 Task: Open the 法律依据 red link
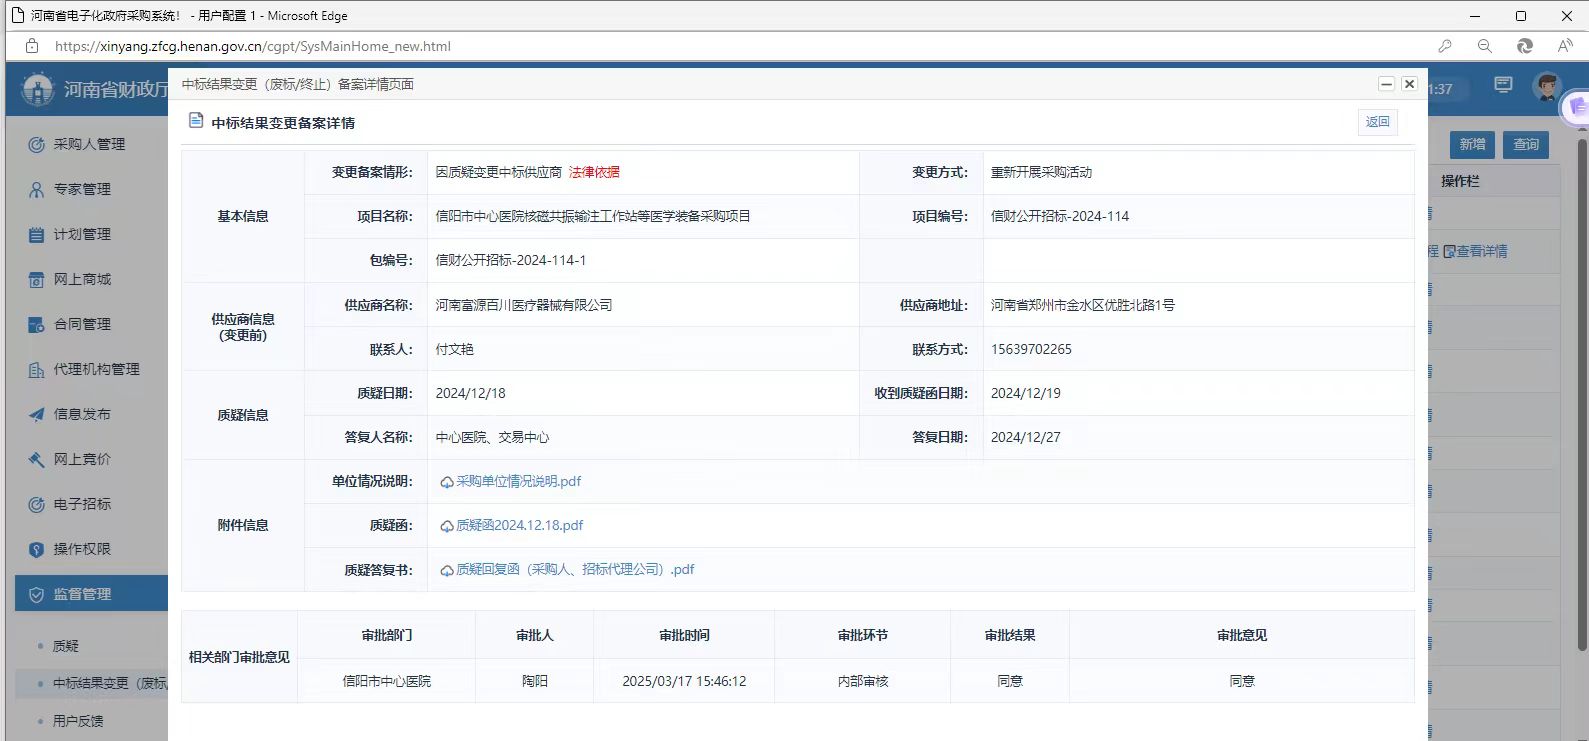[594, 172]
